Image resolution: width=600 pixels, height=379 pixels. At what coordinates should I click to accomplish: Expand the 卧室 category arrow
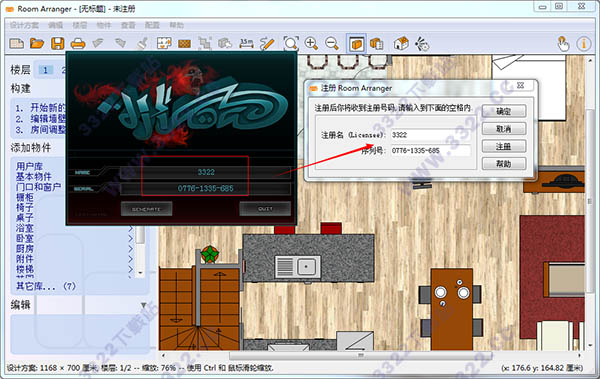click(x=130, y=239)
